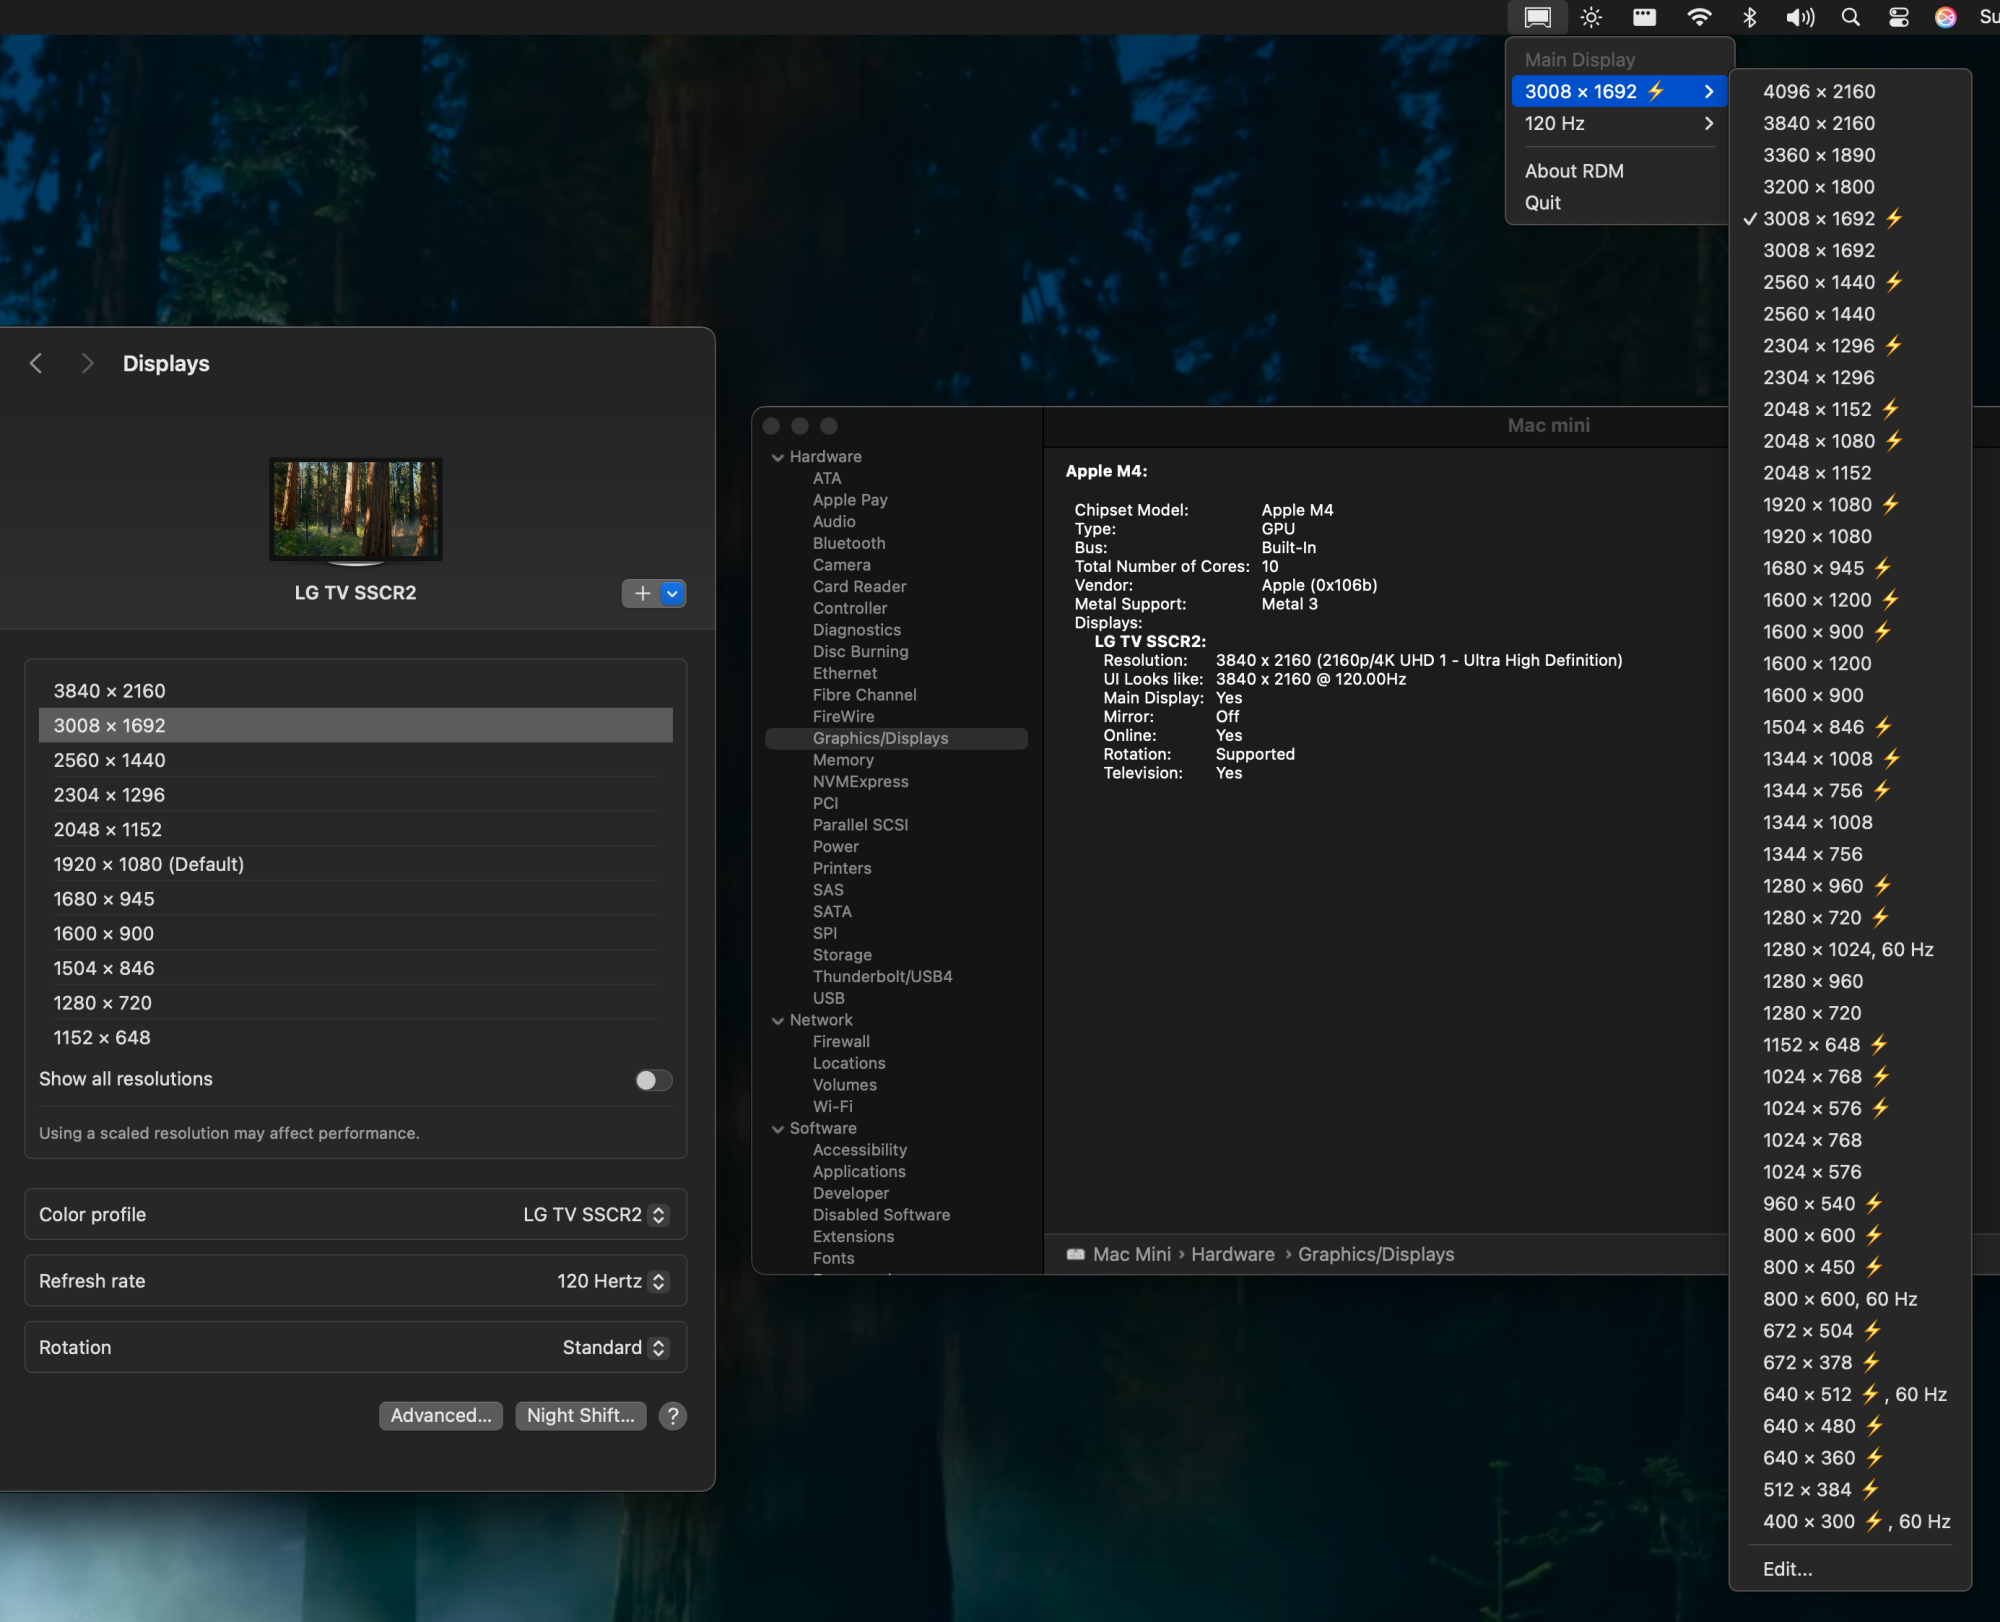Click the Night Shift... button
2000x1622 pixels.
580,1415
